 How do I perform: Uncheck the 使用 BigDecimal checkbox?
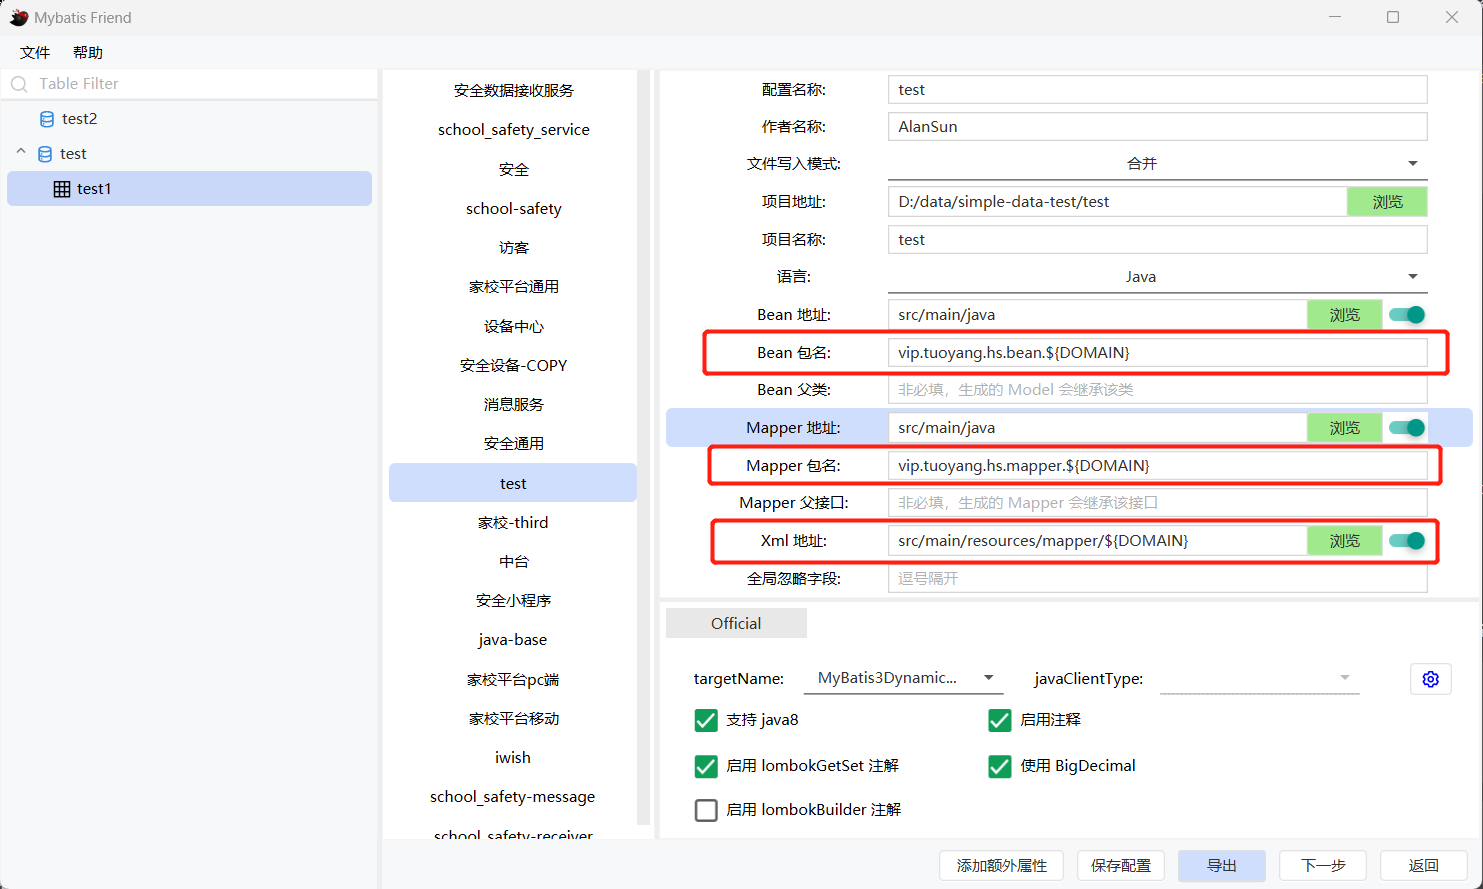1000,766
